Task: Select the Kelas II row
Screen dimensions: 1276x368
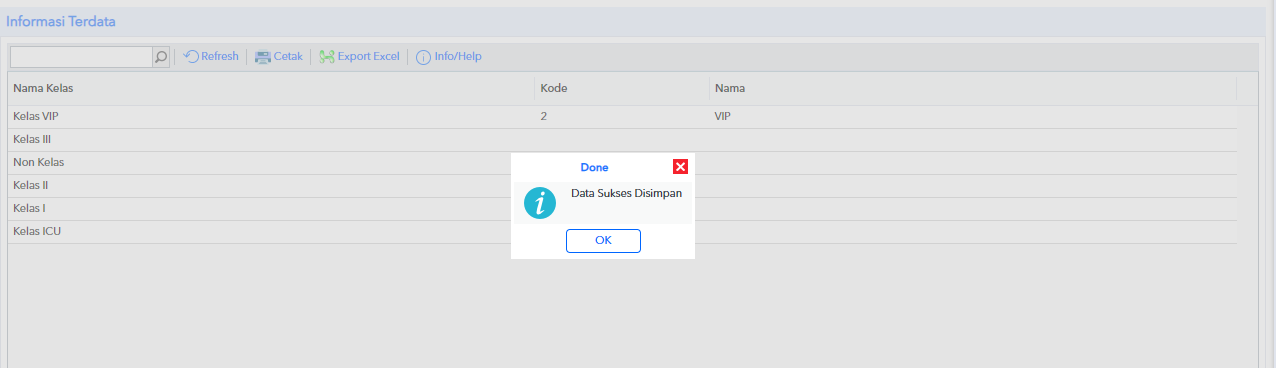Action: (x=622, y=185)
